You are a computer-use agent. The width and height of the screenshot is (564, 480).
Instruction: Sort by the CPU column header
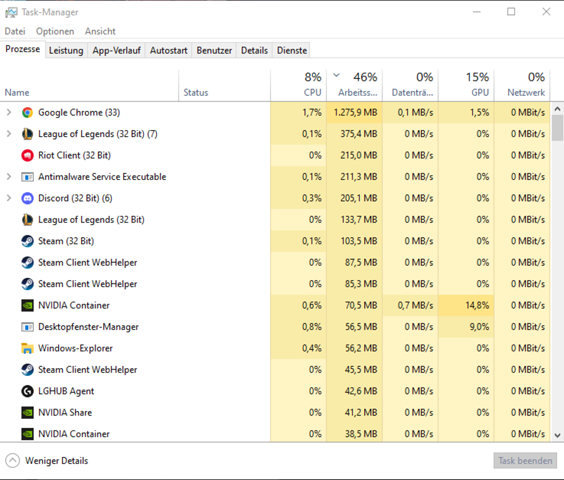(299, 86)
